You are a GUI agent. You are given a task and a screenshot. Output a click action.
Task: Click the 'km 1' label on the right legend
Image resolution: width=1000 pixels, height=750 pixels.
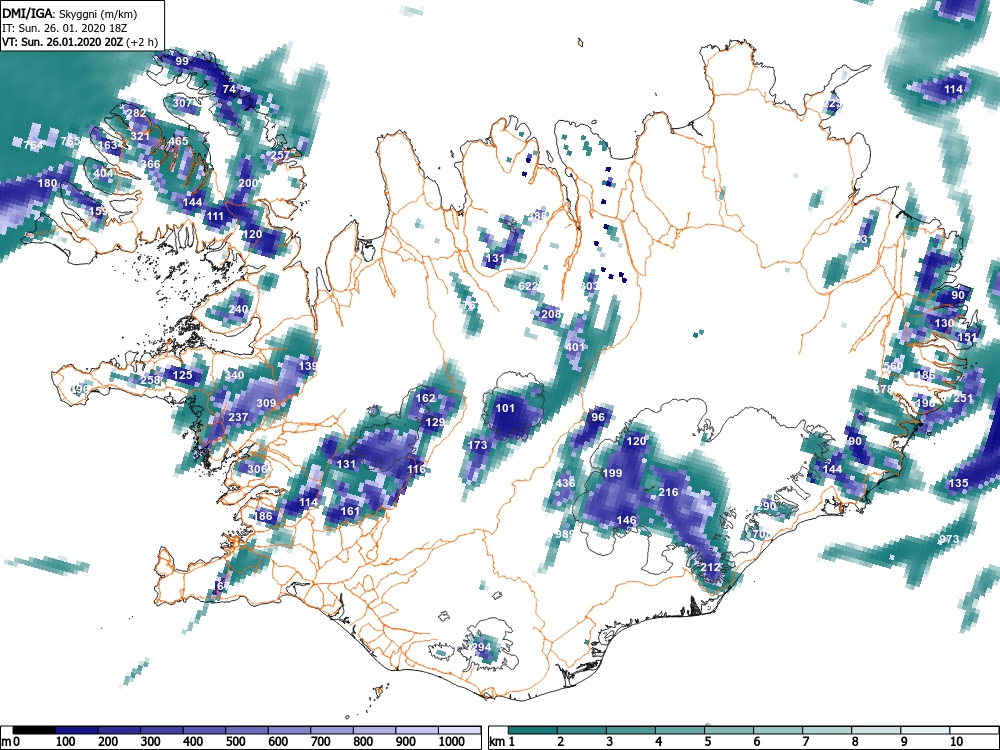pos(502,742)
